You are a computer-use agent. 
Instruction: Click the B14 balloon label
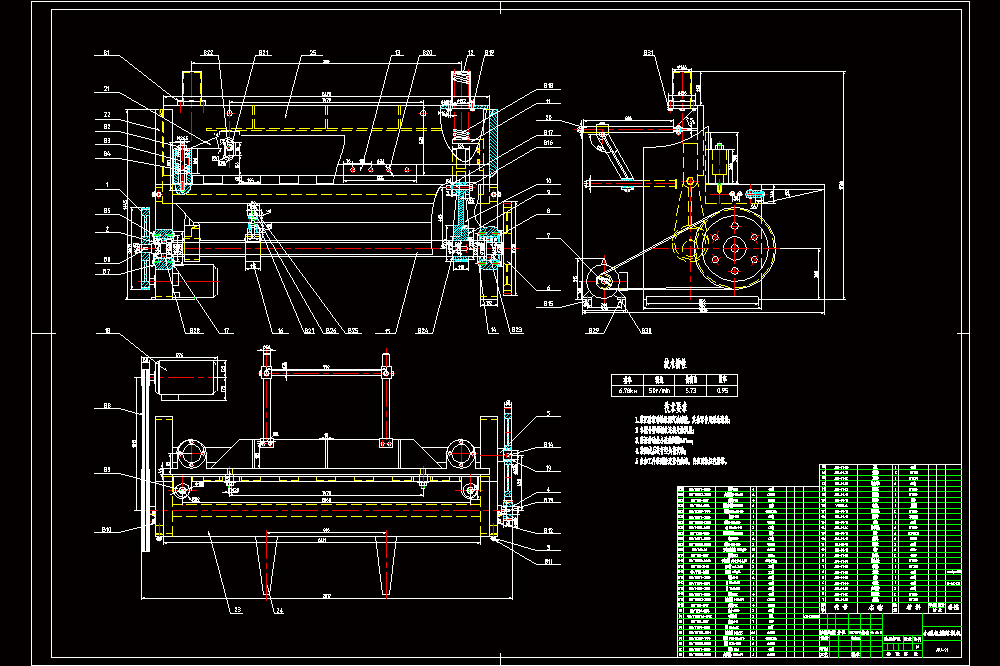click(x=548, y=445)
